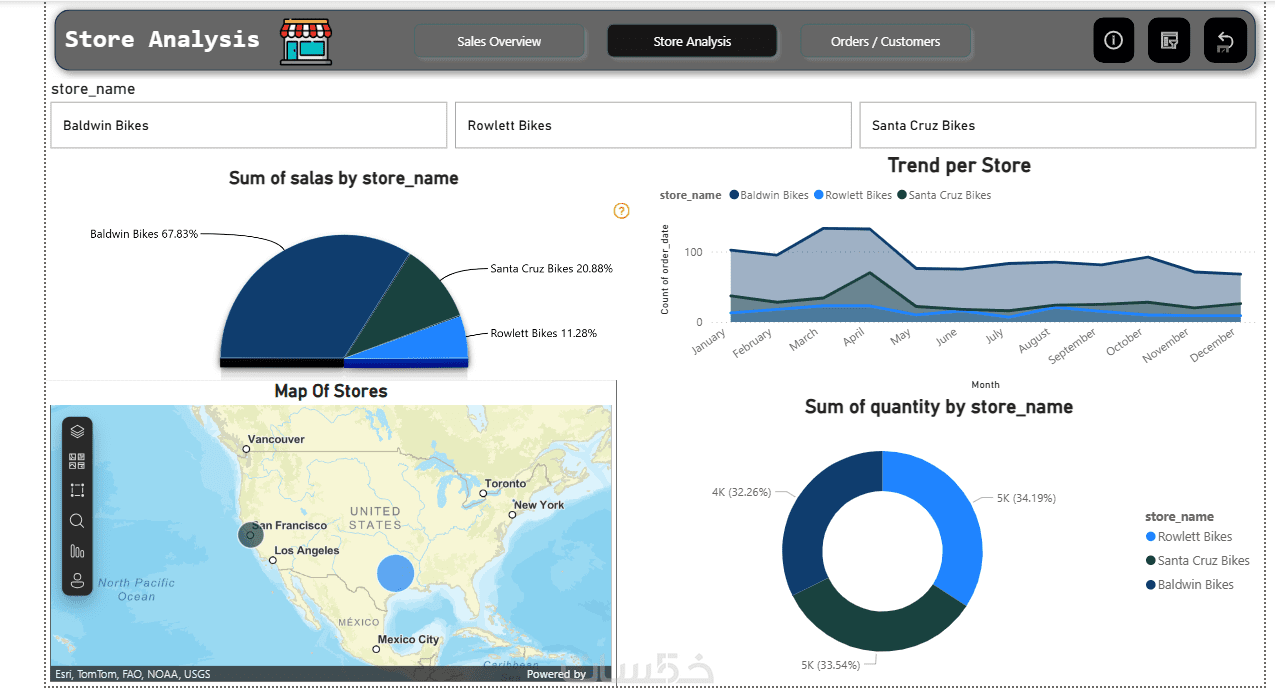1275x698 pixels.
Task: Click the filter pane icon button
Action: coord(1169,41)
